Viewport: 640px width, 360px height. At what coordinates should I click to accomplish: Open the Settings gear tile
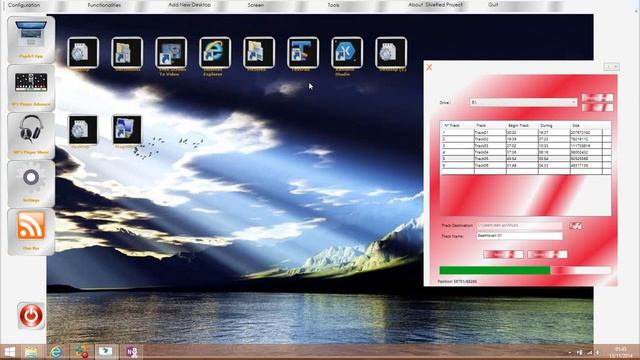point(31,183)
